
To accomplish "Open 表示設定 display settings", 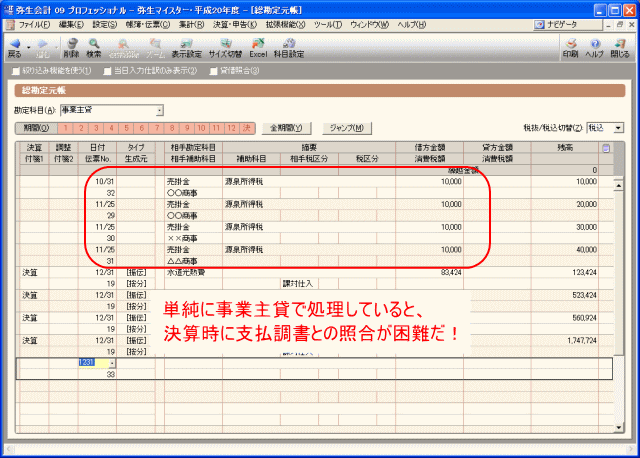I will click(x=186, y=48).
